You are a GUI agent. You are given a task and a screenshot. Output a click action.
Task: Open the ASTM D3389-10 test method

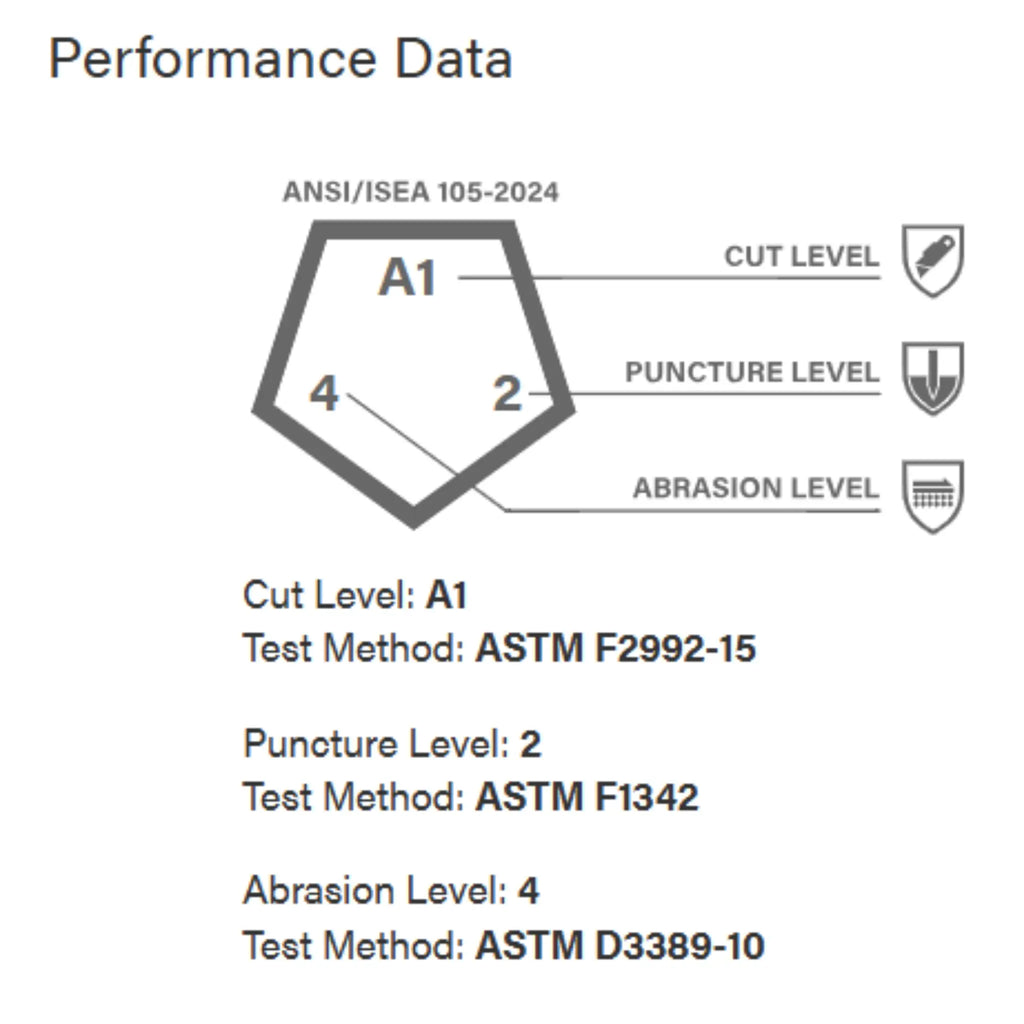point(620,945)
